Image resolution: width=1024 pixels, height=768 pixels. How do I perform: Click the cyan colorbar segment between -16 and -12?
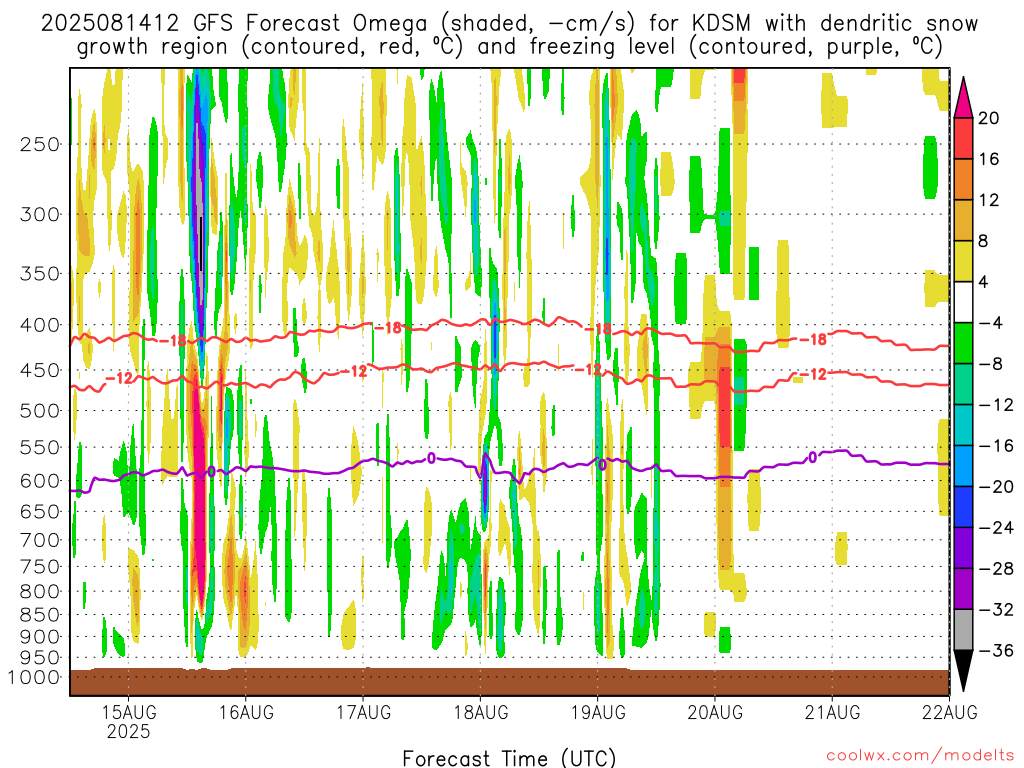[963, 425]
